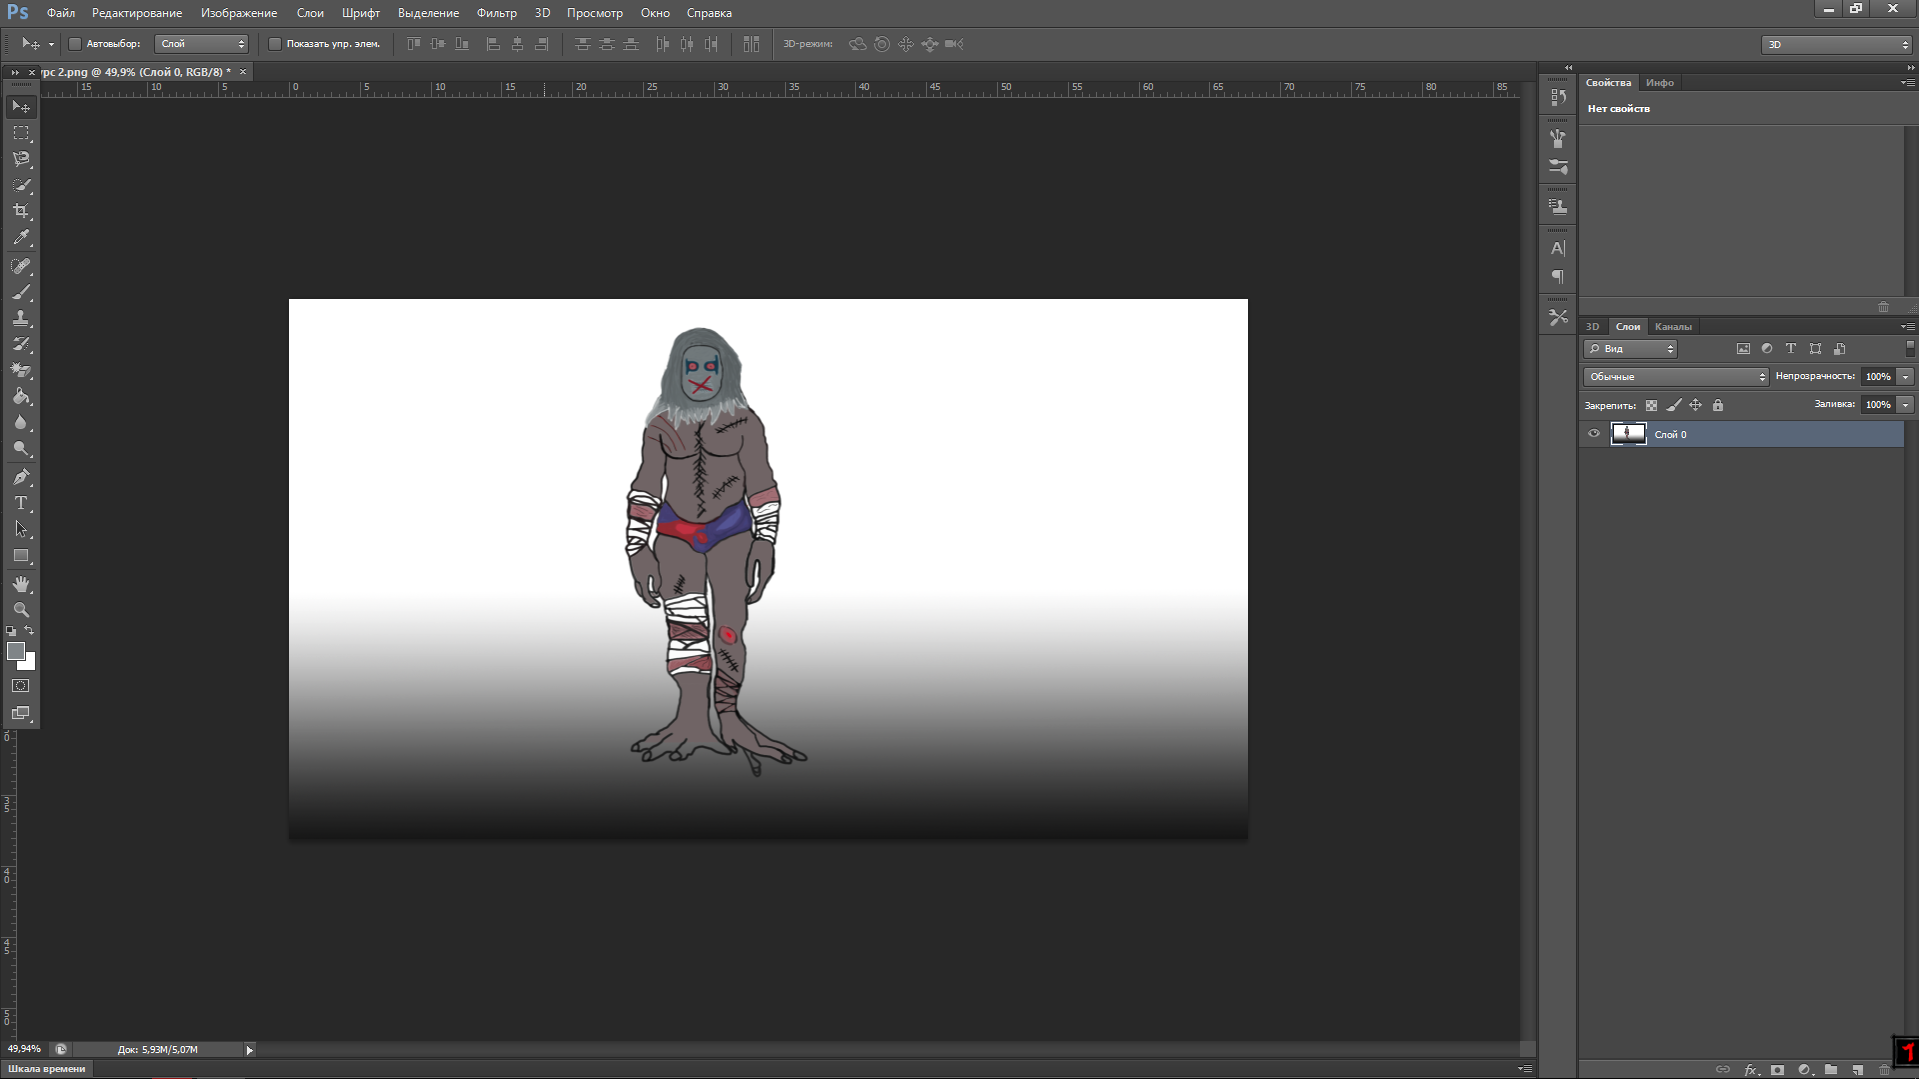1919x1079 pixels.
Task: Select the Eraser tool
Action: pyautogui.click(x=21, y=370)
